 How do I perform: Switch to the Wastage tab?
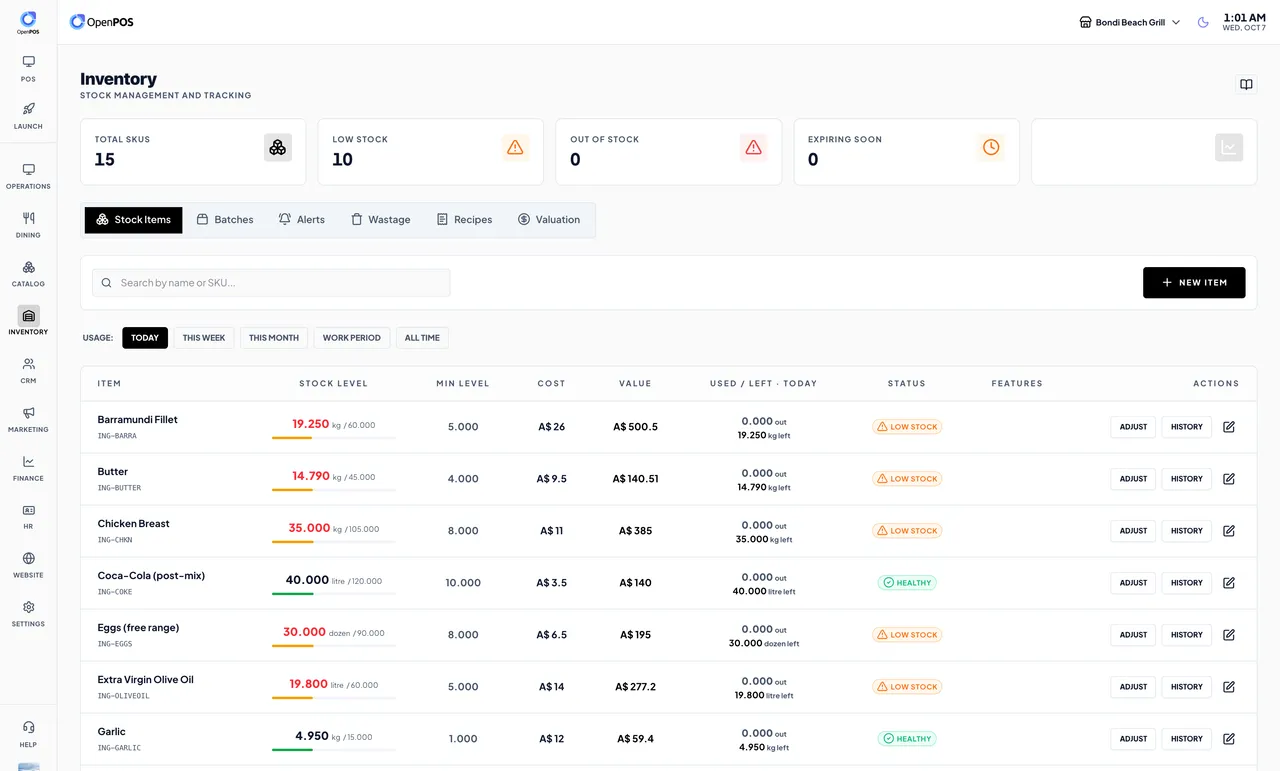click(380, 220)
